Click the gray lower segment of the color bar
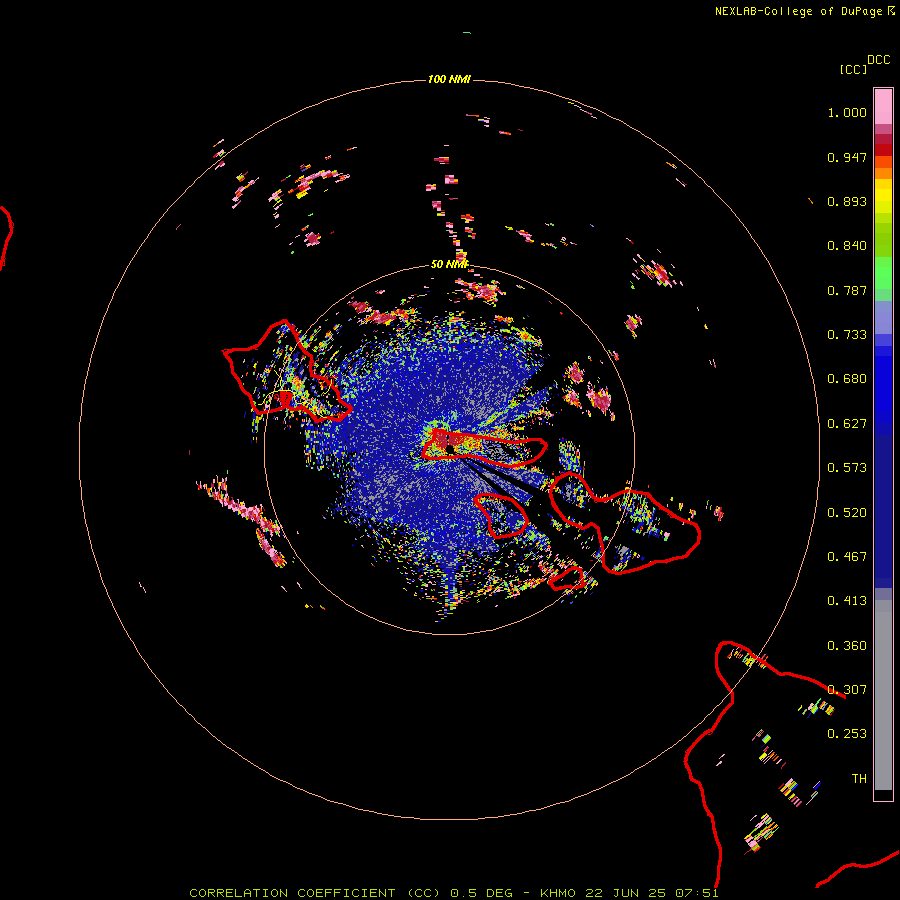Screen dimensions: 900x900 coord(883,695)
